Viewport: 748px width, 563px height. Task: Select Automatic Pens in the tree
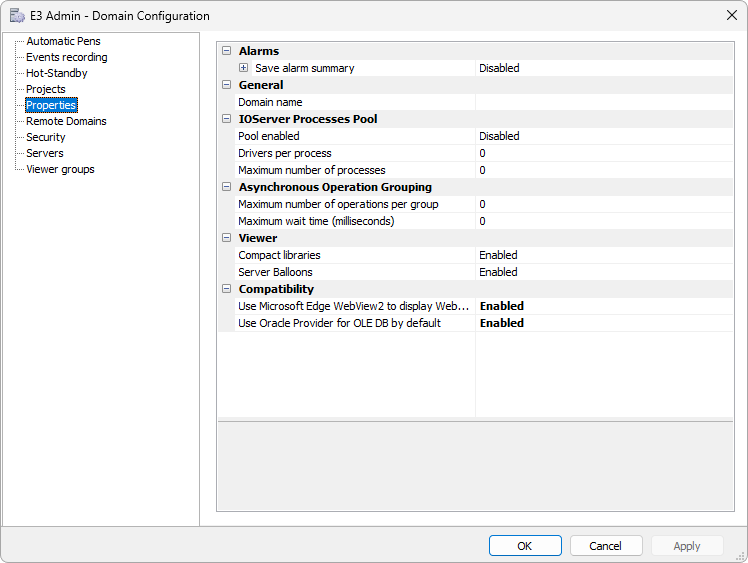tap(63, 41)
